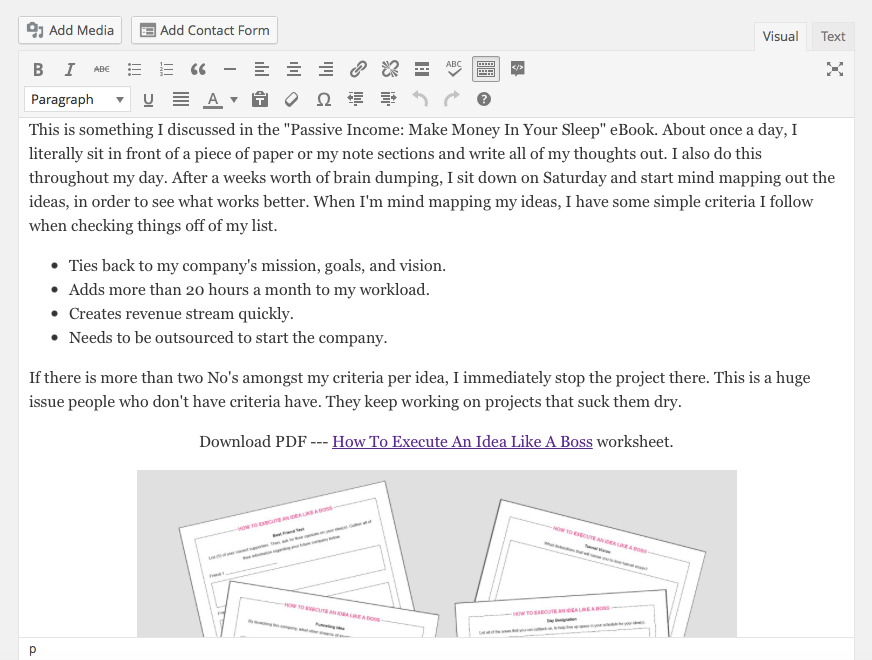Align text right

coord(326,70)
